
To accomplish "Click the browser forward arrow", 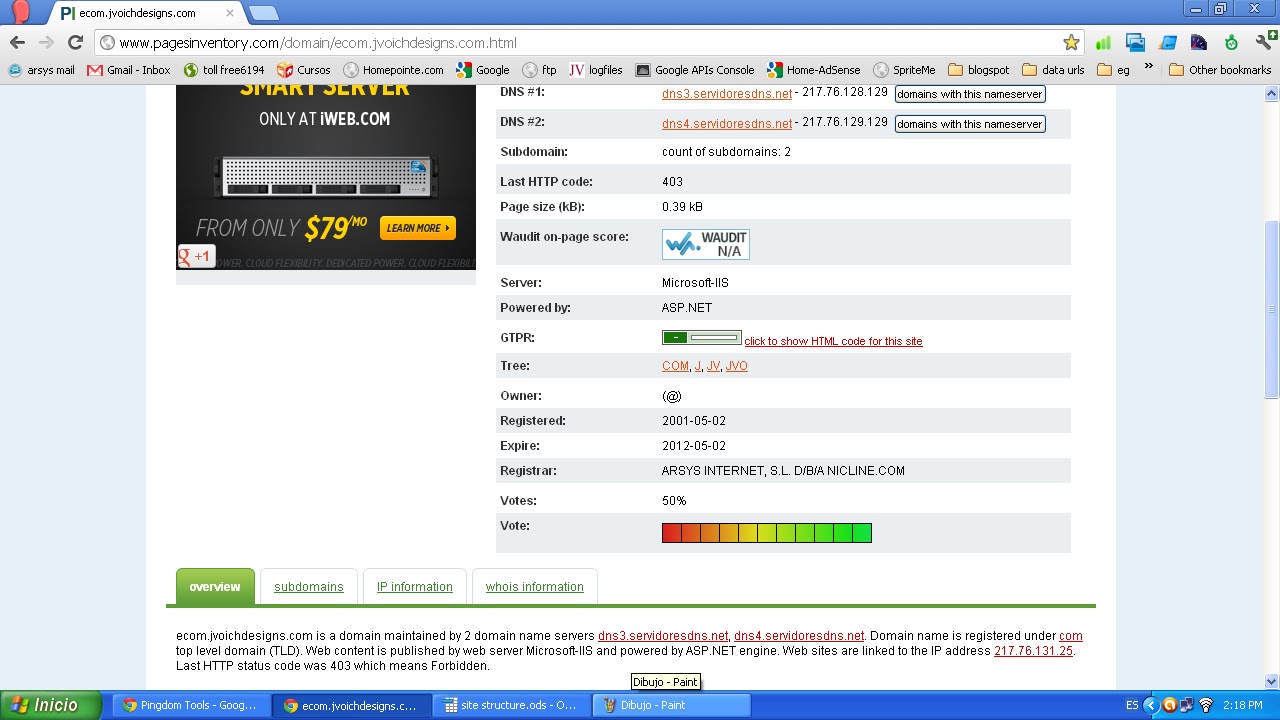I will pyautogui.click(x=46, y=43).
